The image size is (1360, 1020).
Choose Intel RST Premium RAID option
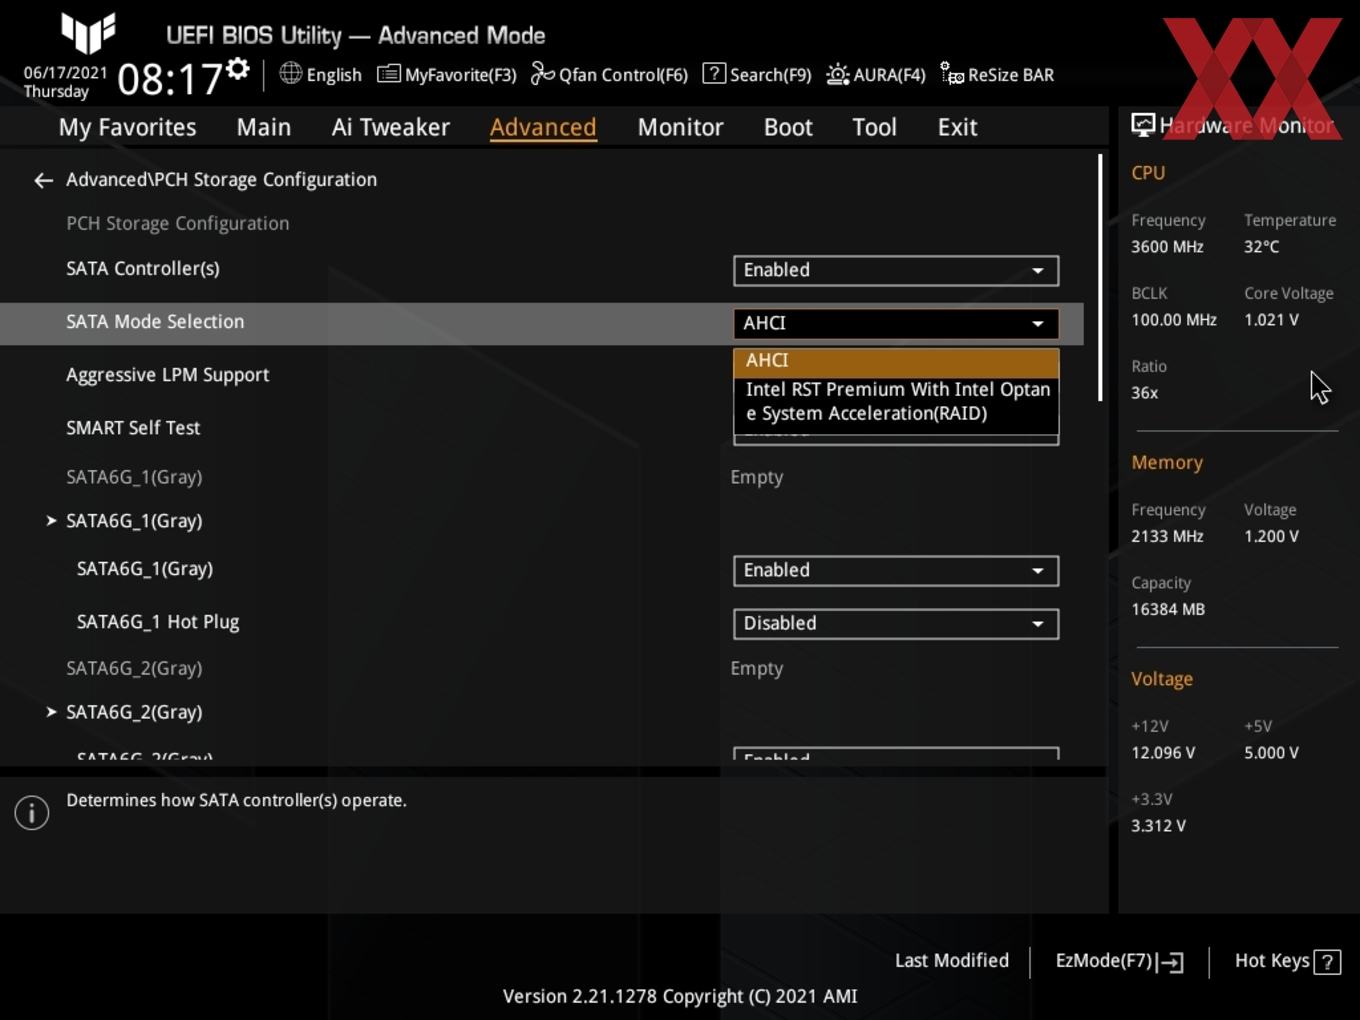coord(896,402)
